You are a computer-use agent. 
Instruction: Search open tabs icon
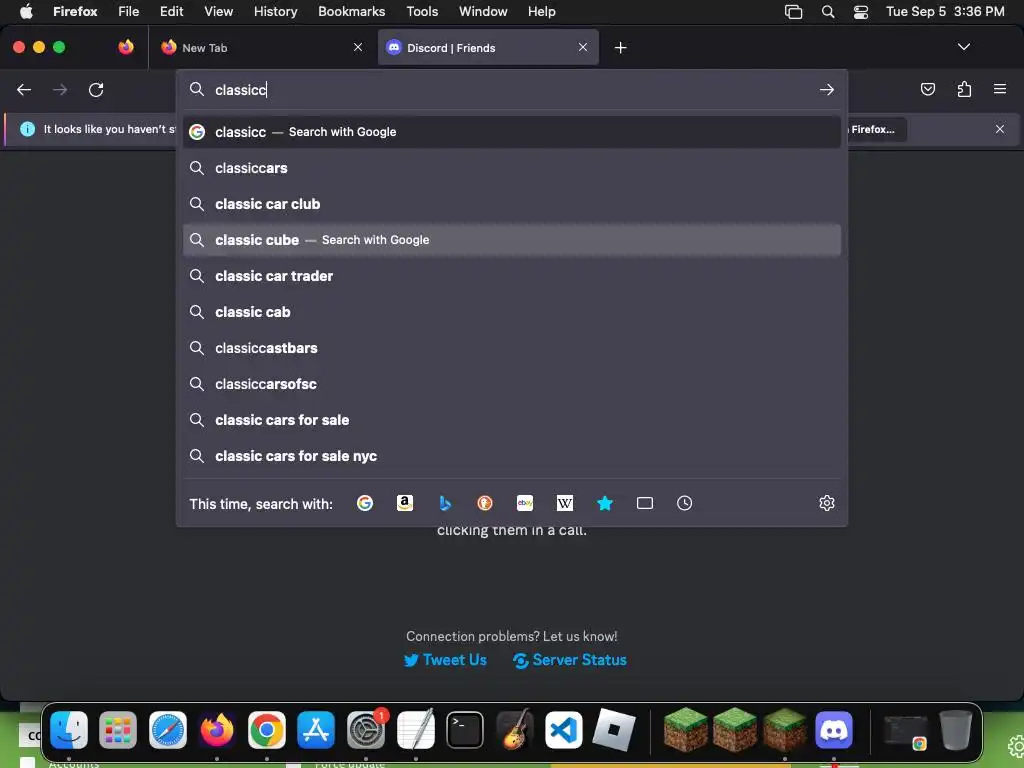(x=645, y=503)
